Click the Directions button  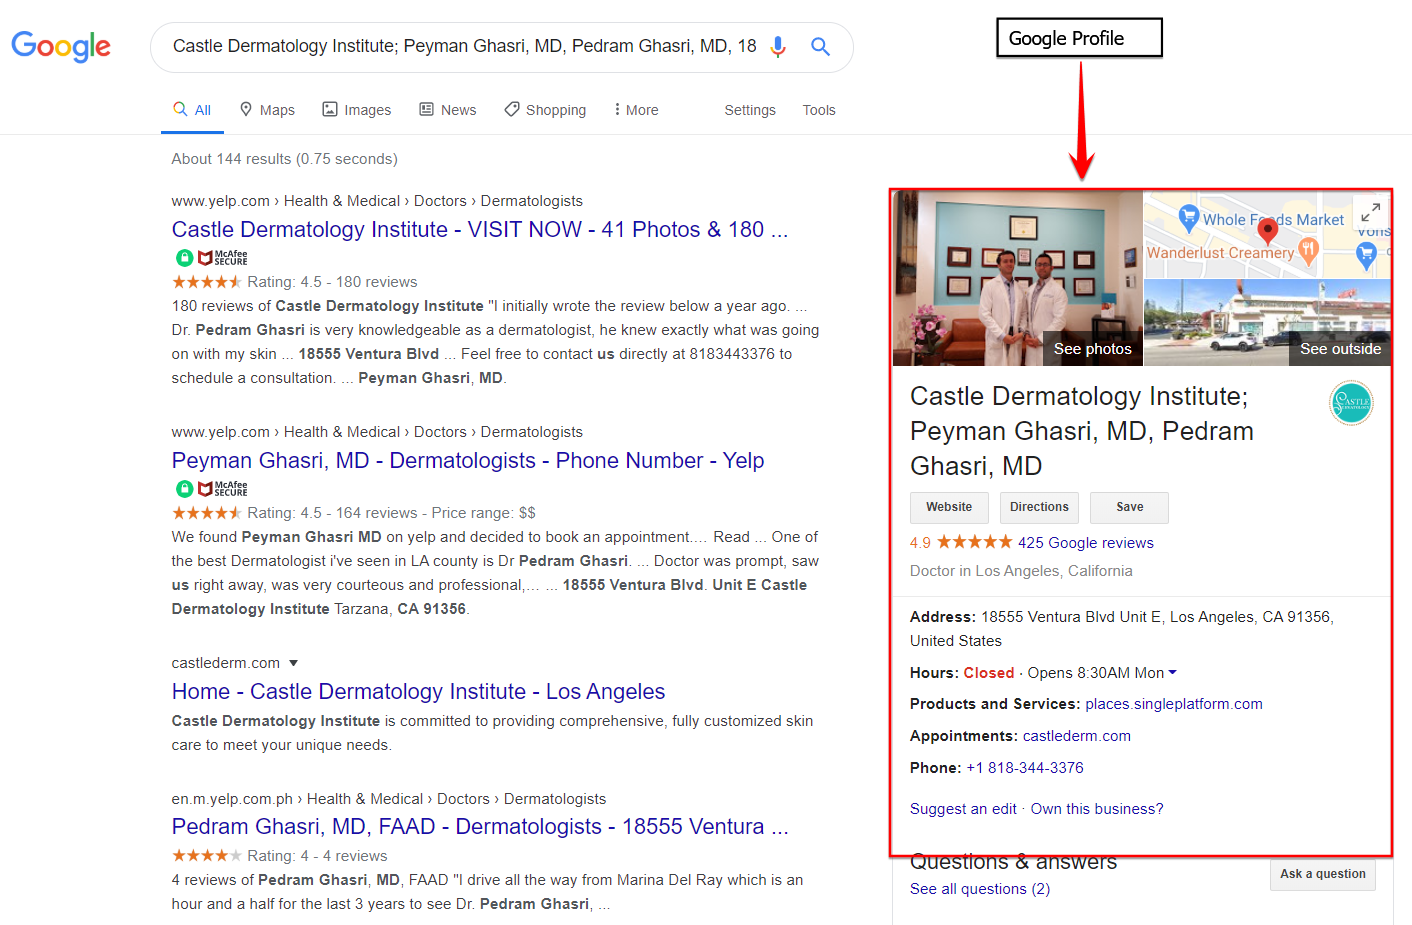tap(1039, 507)
